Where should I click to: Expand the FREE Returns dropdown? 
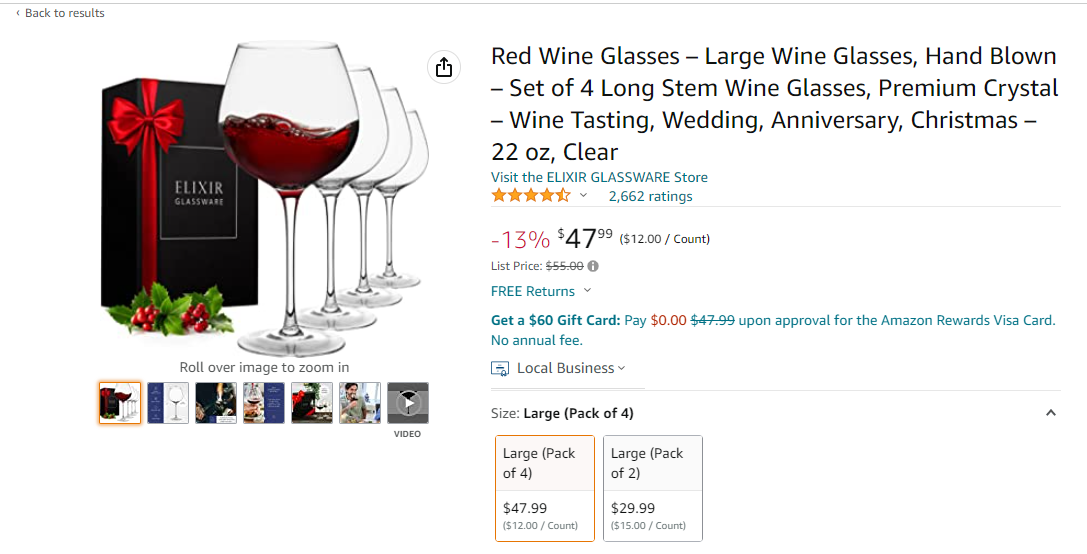pos(587,291)
